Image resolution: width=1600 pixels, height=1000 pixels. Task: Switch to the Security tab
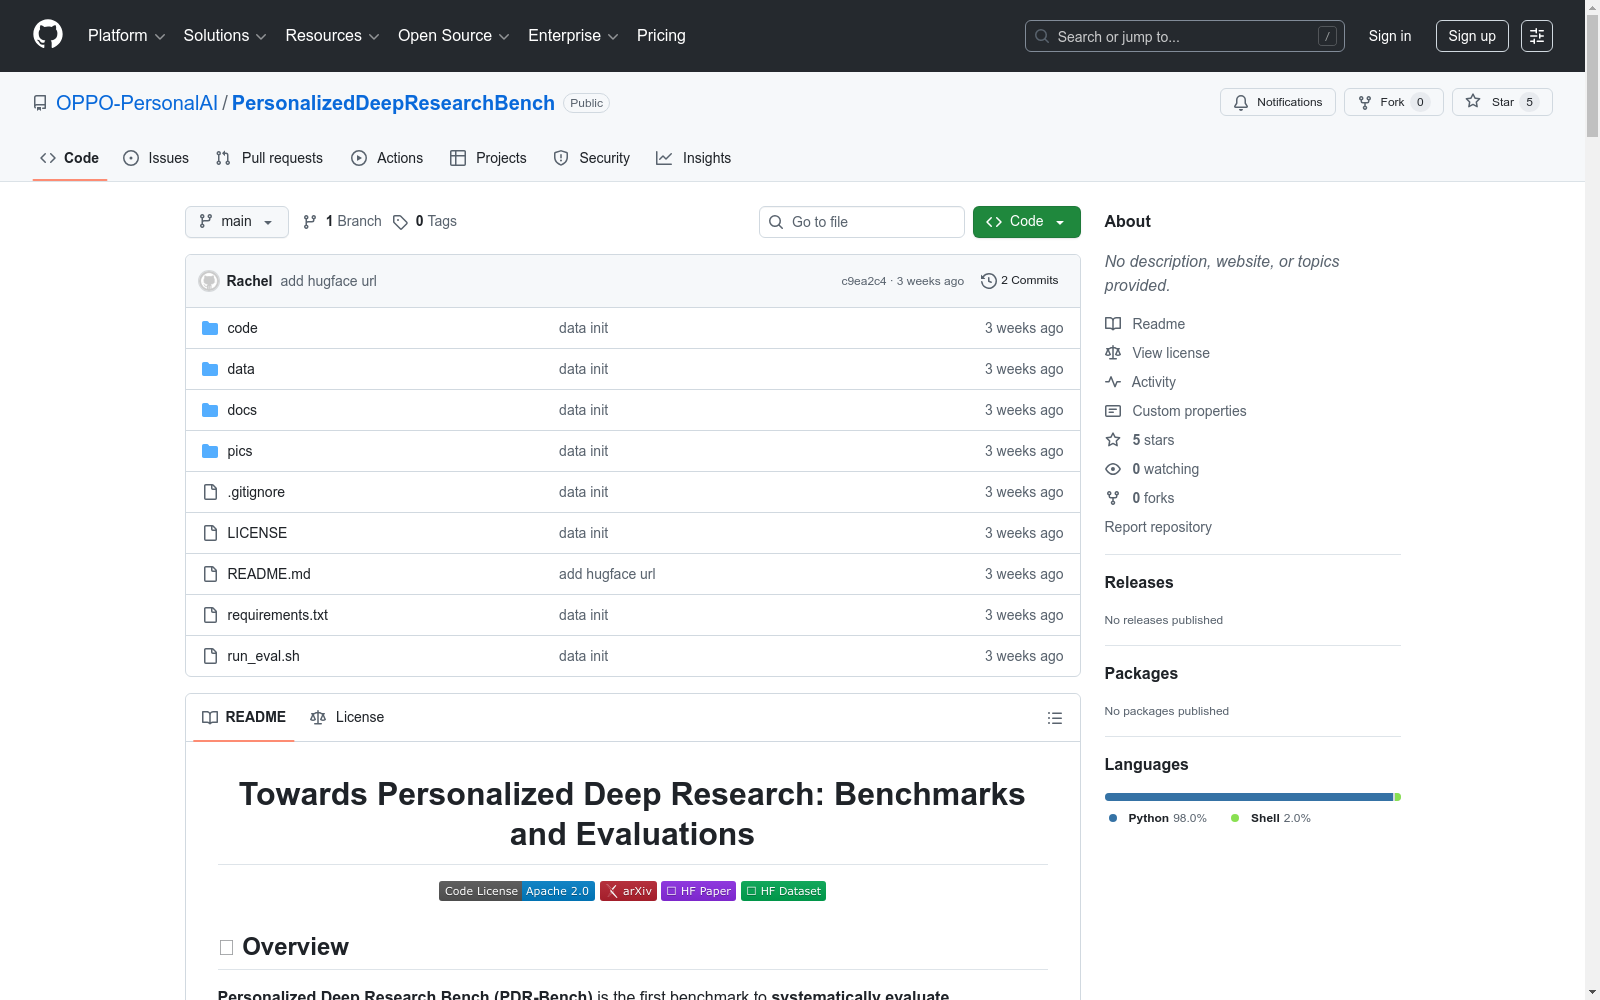[x=592, y=158]
